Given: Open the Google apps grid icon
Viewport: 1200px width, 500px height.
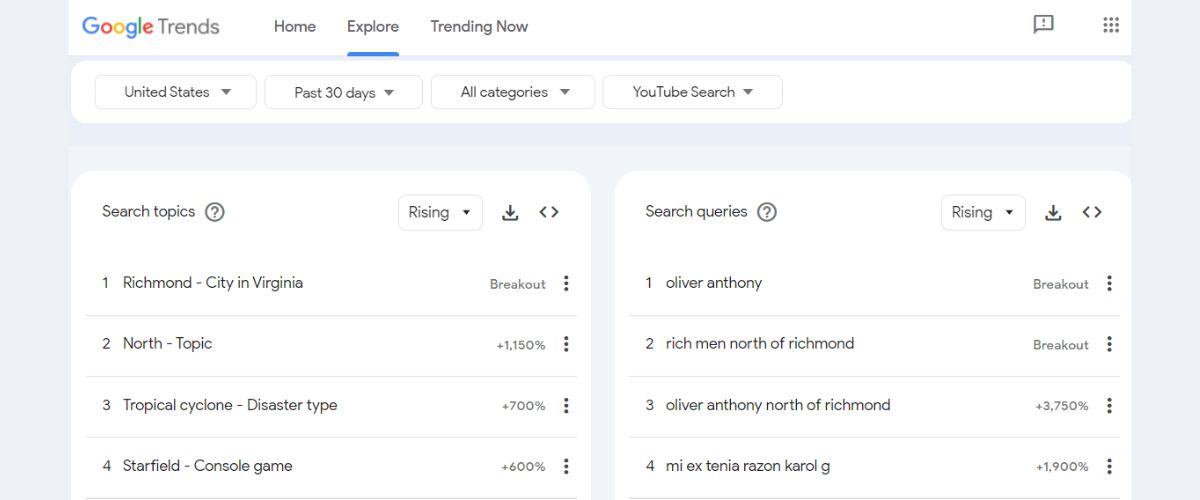Looking at the screenshot, I should pos(1111,25).
